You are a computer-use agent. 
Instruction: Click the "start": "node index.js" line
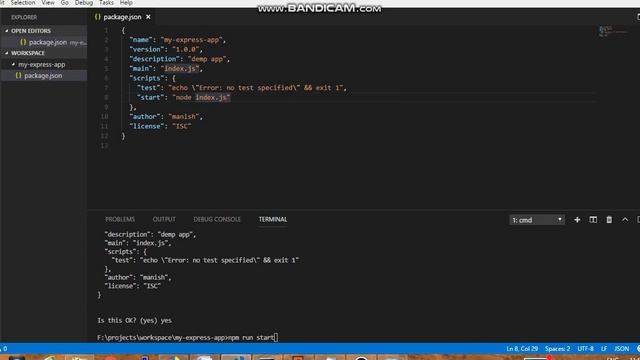click(184, 98)
